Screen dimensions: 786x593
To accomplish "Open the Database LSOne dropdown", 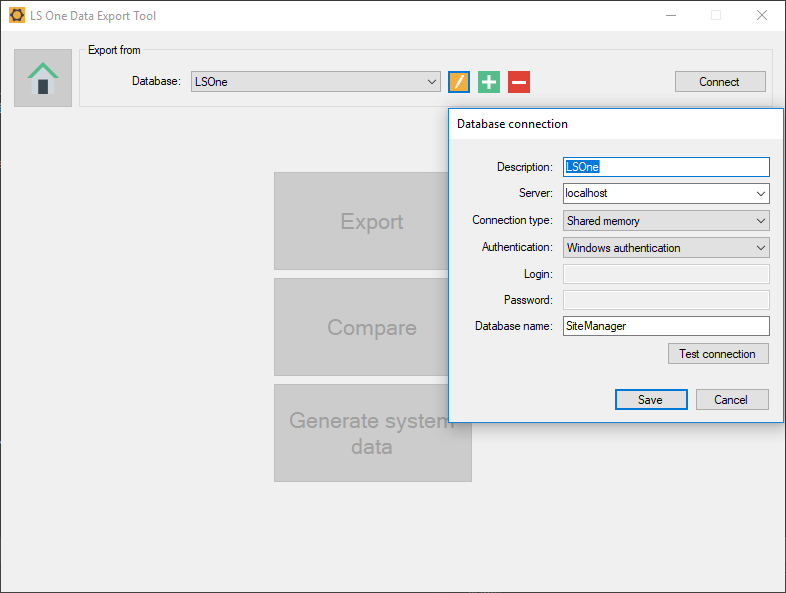I will tap(316, 81).
